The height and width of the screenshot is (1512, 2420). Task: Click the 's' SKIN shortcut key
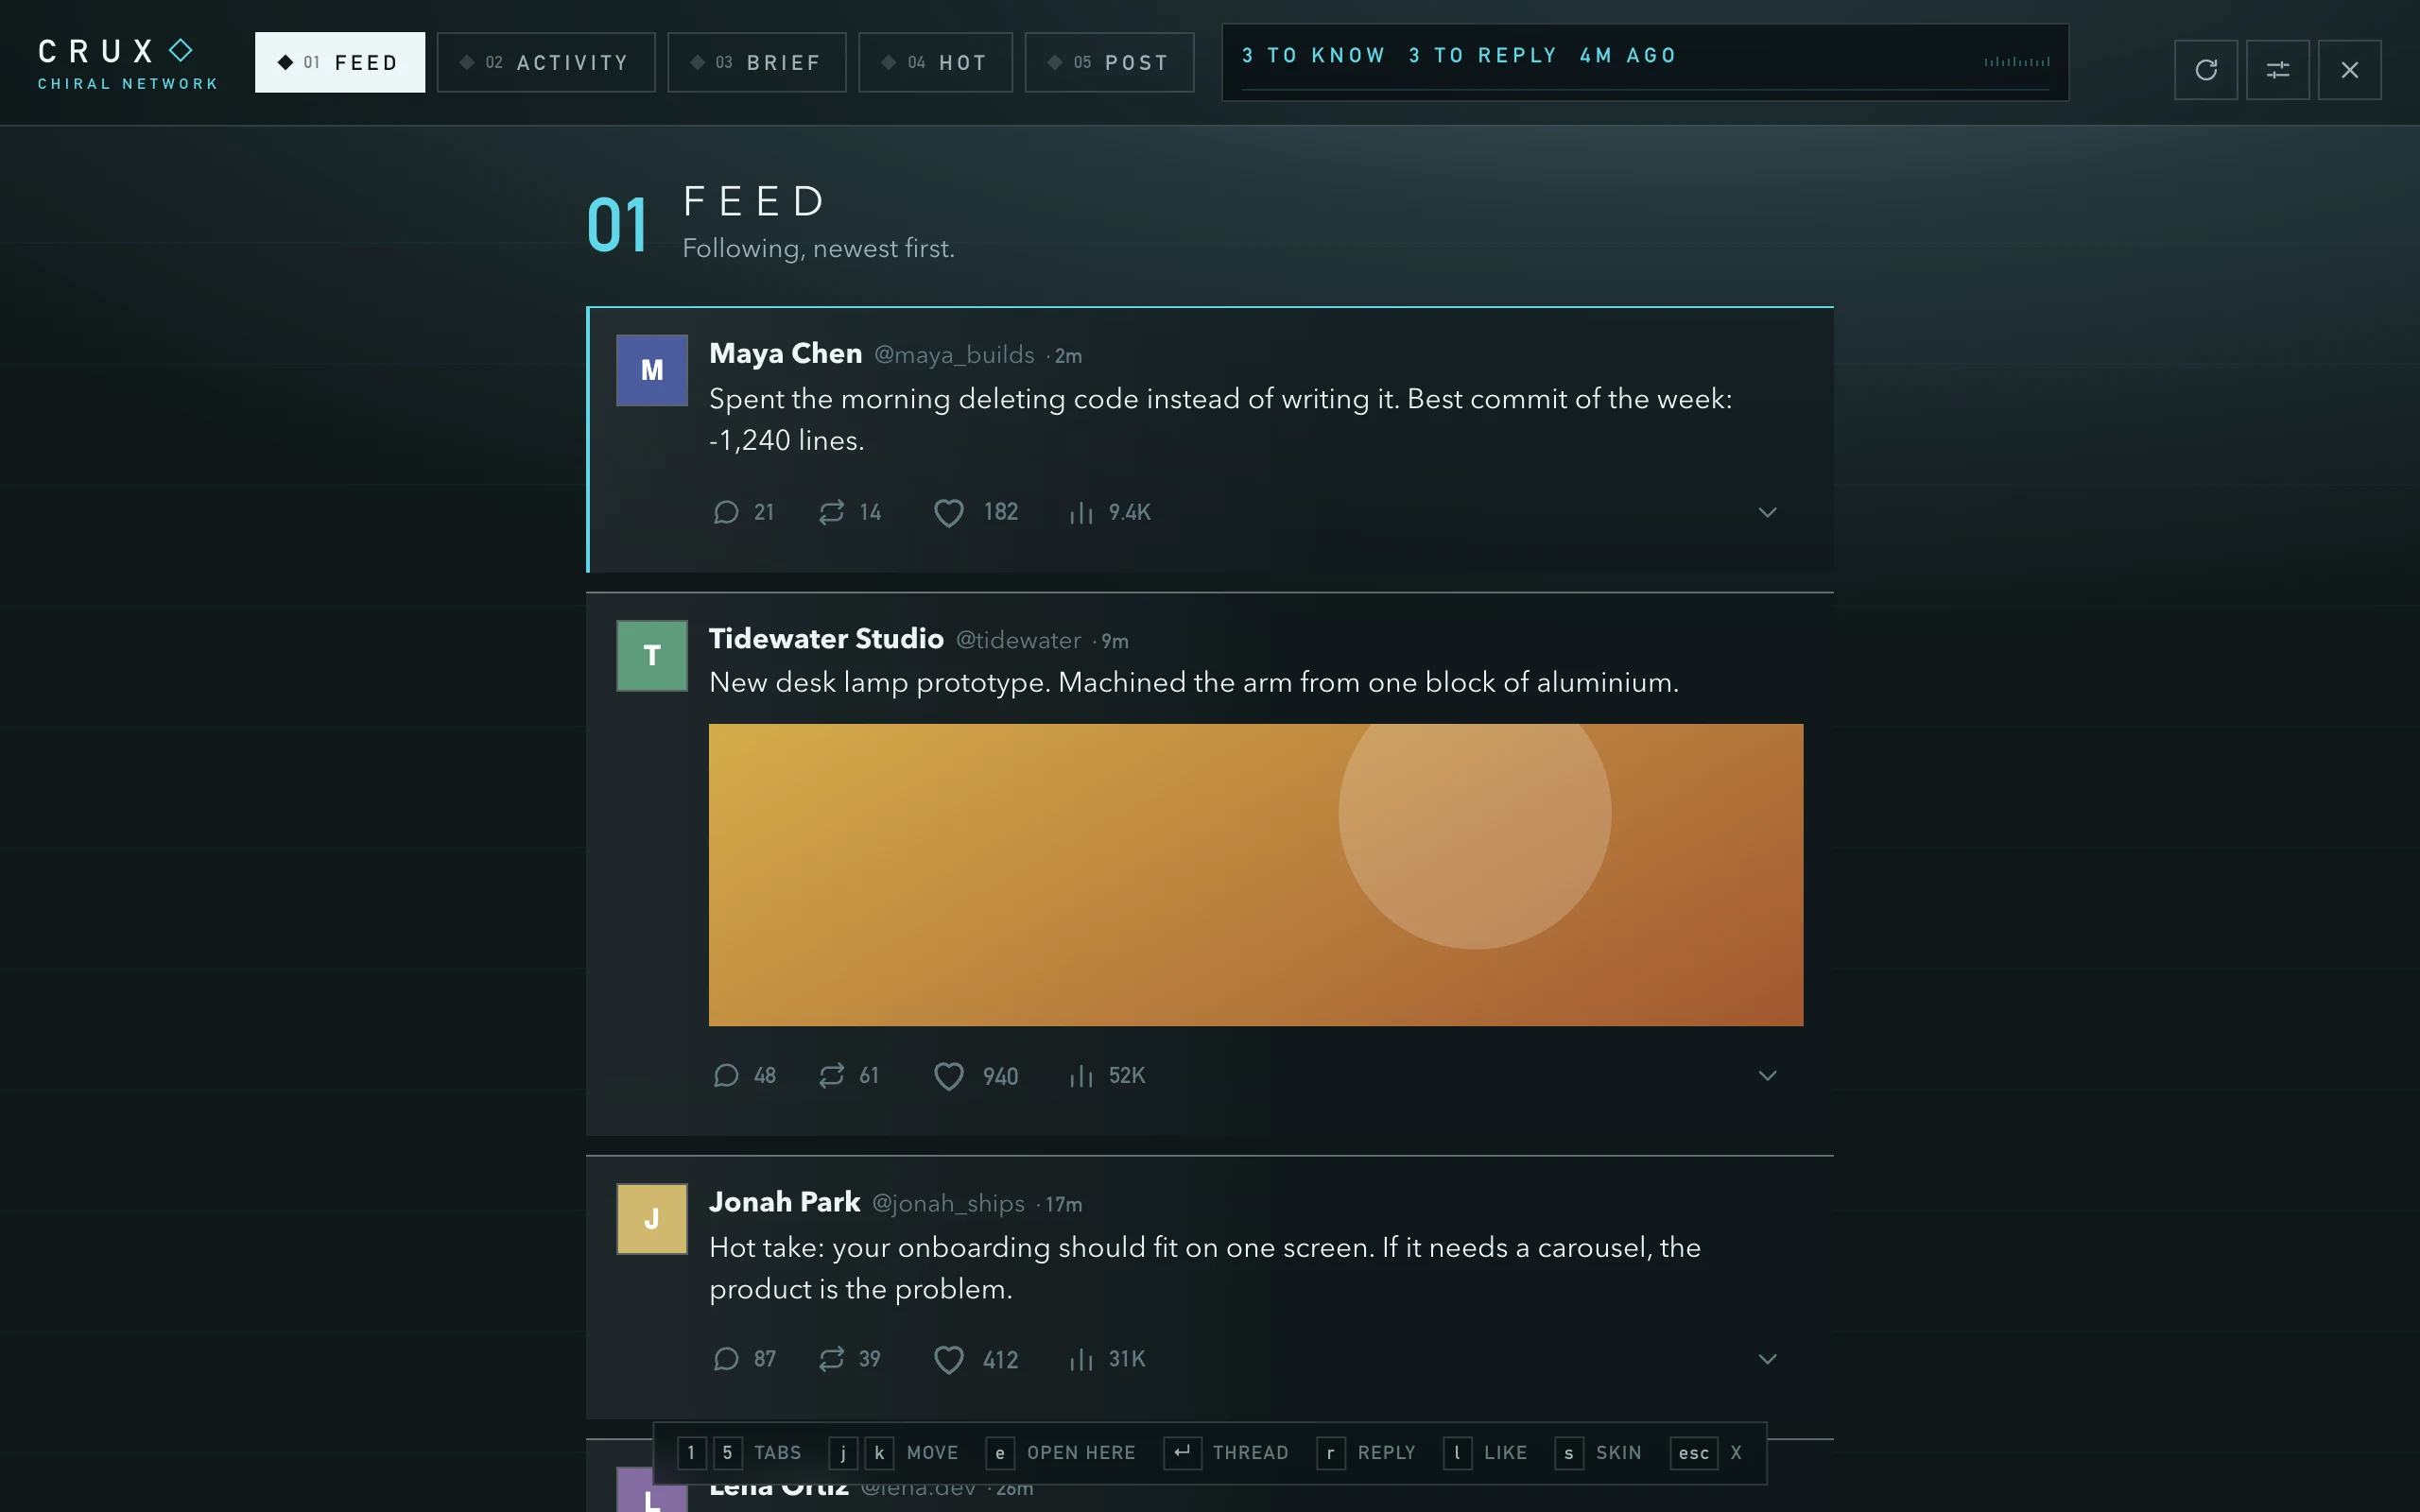(x=1569, y=1453)
